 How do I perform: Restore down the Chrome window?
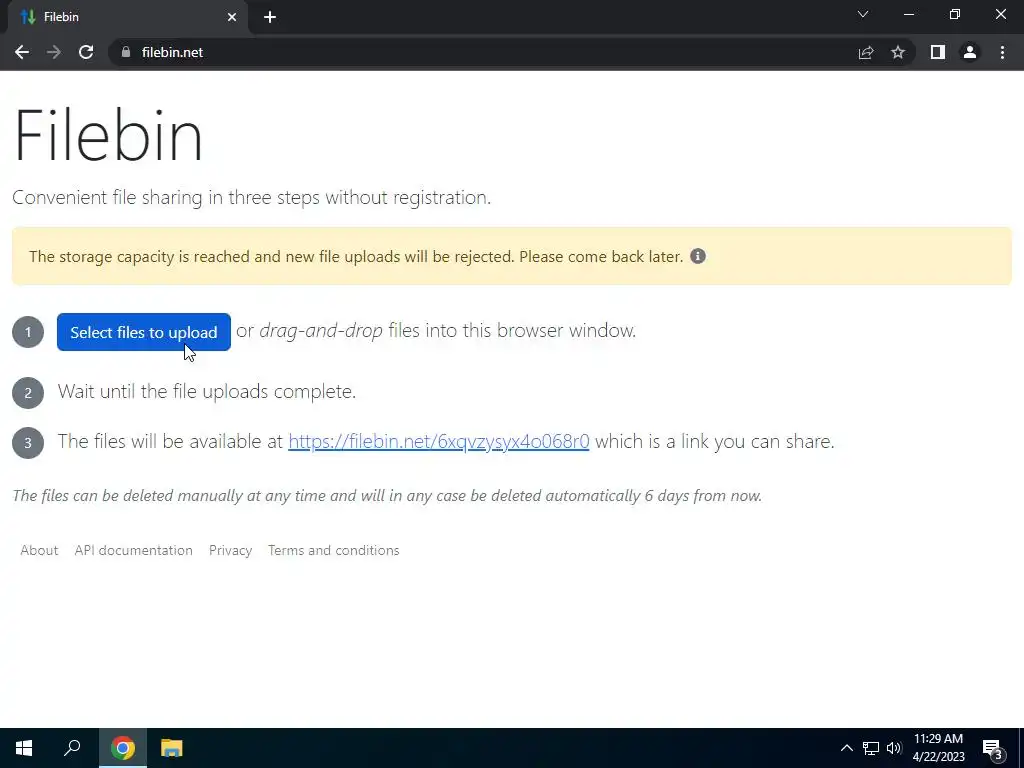click(955, 14)
